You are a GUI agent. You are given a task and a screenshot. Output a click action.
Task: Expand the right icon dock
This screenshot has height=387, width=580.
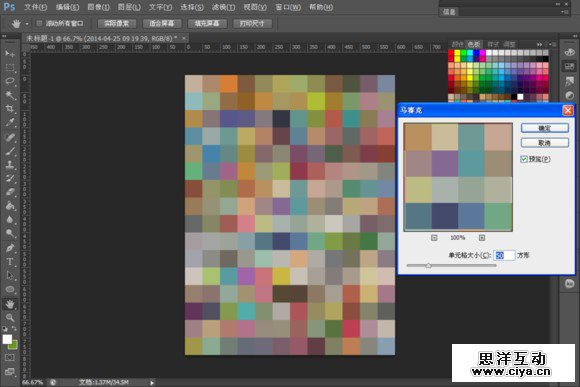(x=575, y=36)
